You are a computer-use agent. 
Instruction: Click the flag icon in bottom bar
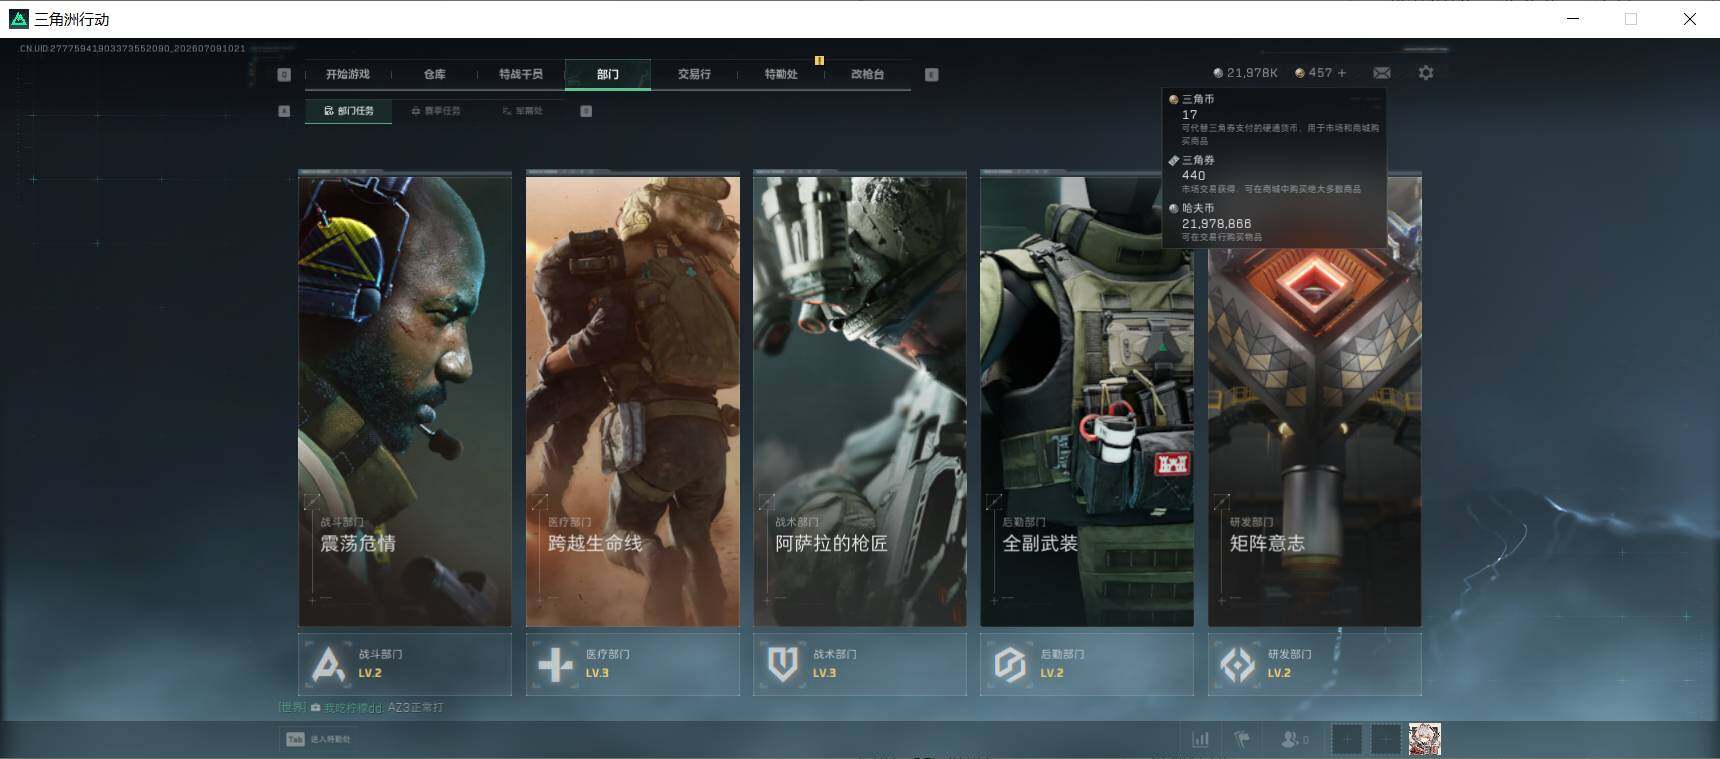[x=1242, y=739]
